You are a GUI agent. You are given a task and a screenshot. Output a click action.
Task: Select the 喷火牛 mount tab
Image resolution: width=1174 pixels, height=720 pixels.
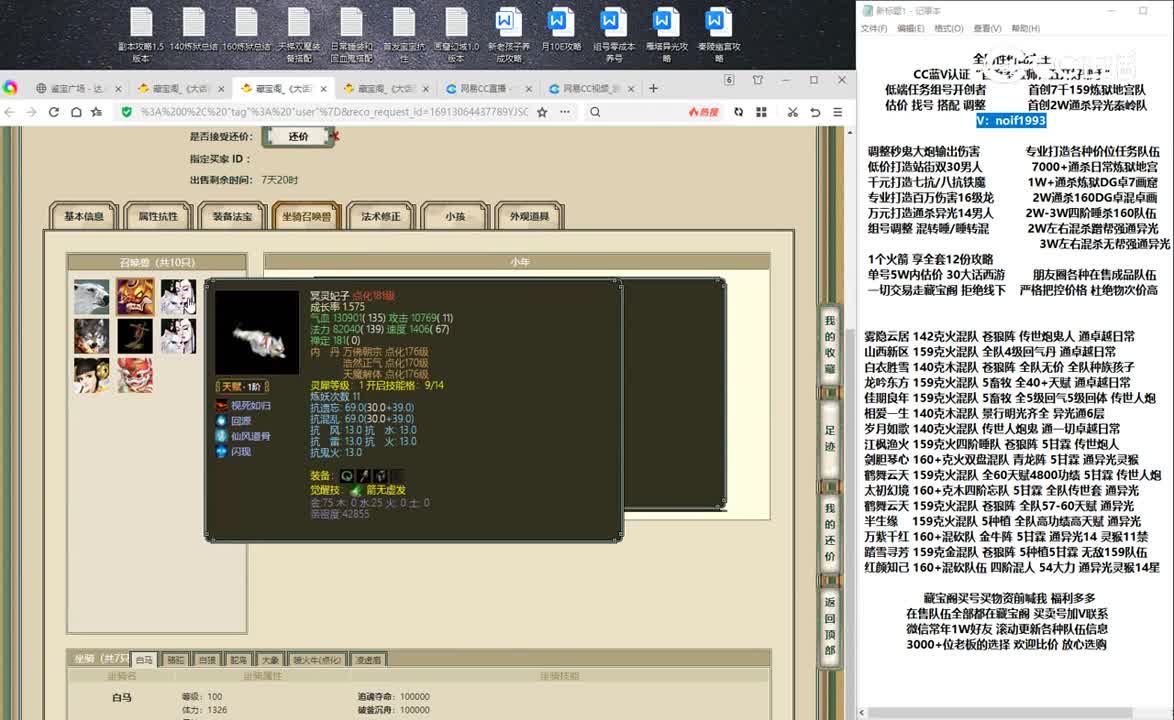pyautogui.click(x=317, y=659)
